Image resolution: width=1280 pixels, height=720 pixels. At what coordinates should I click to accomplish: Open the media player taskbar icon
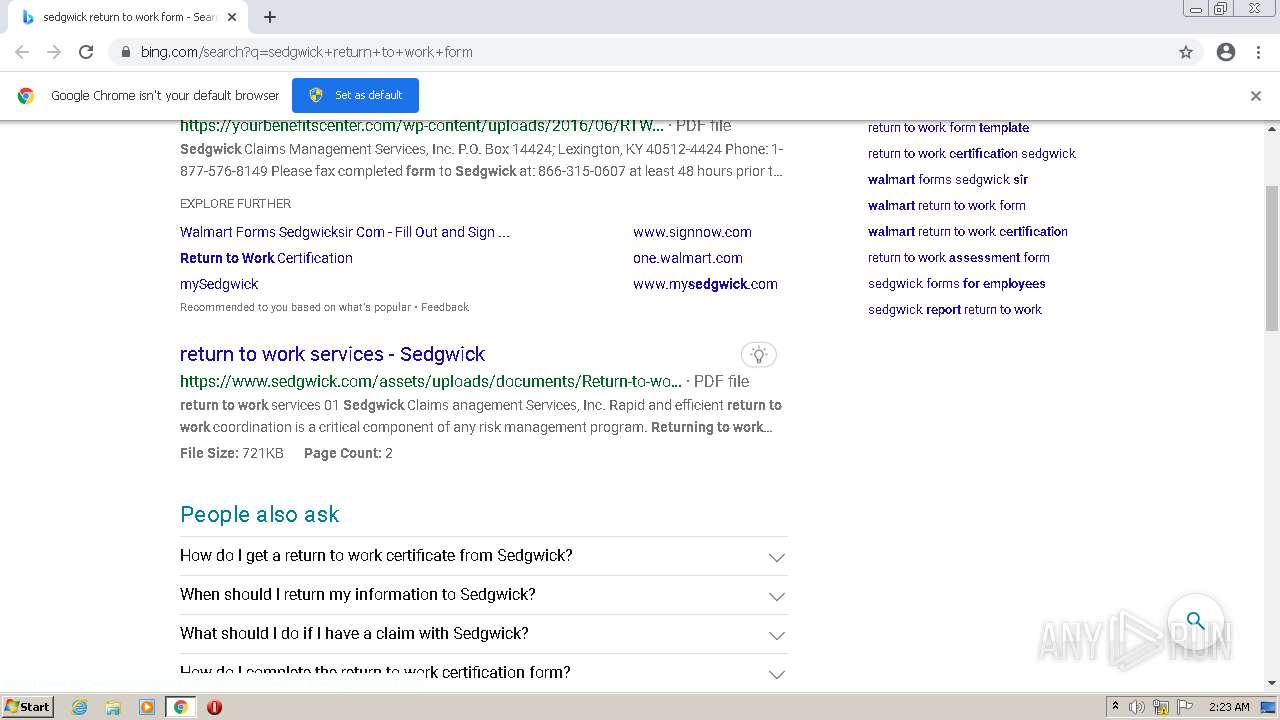(147, 707)
